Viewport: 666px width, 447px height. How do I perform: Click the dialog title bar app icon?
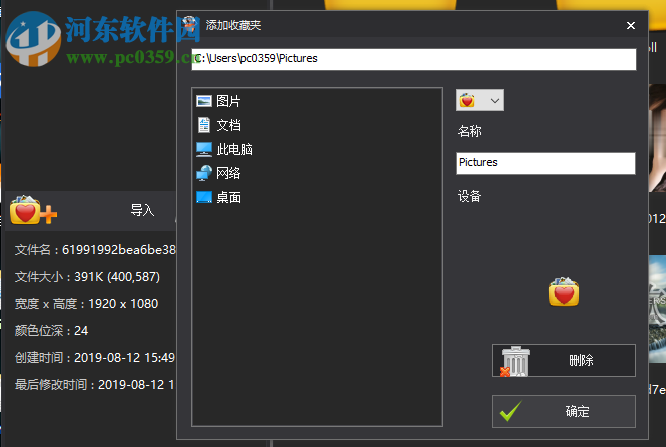pos(190,25)
